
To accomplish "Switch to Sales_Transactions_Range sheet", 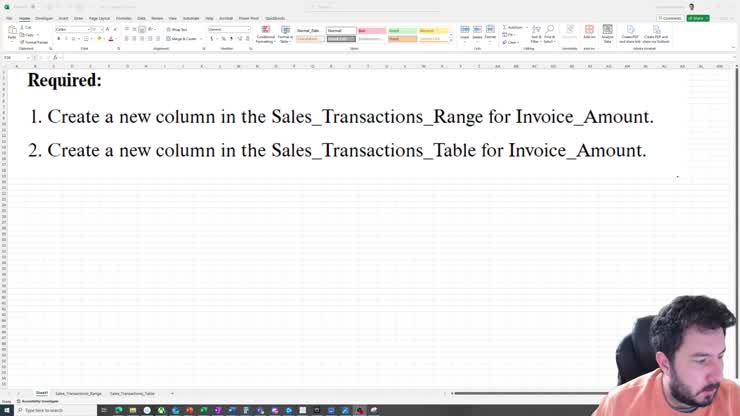I will pyautogui.click(x=78, y=393).
